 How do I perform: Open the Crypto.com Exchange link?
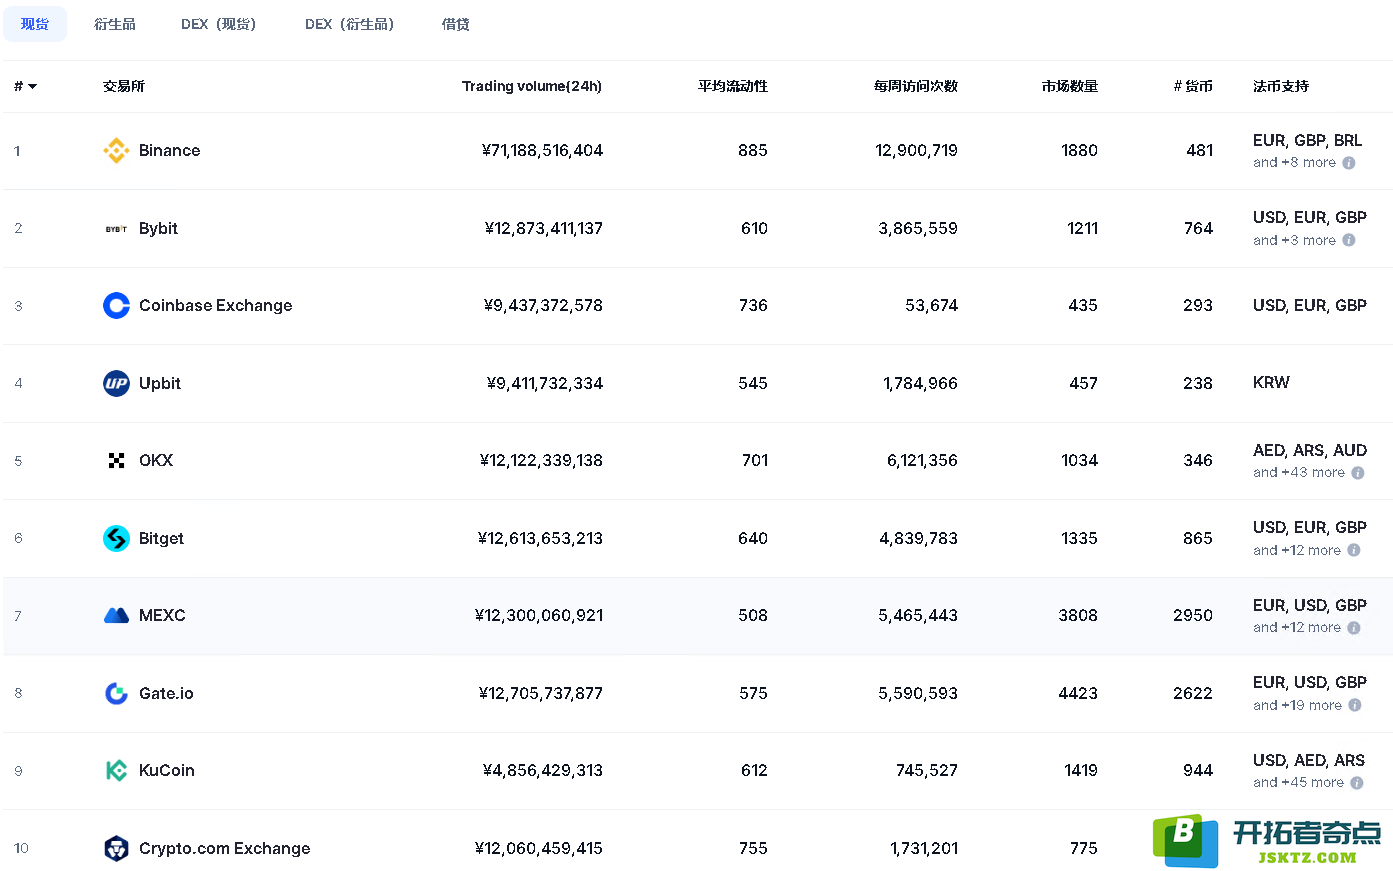[x=225, y=848]
